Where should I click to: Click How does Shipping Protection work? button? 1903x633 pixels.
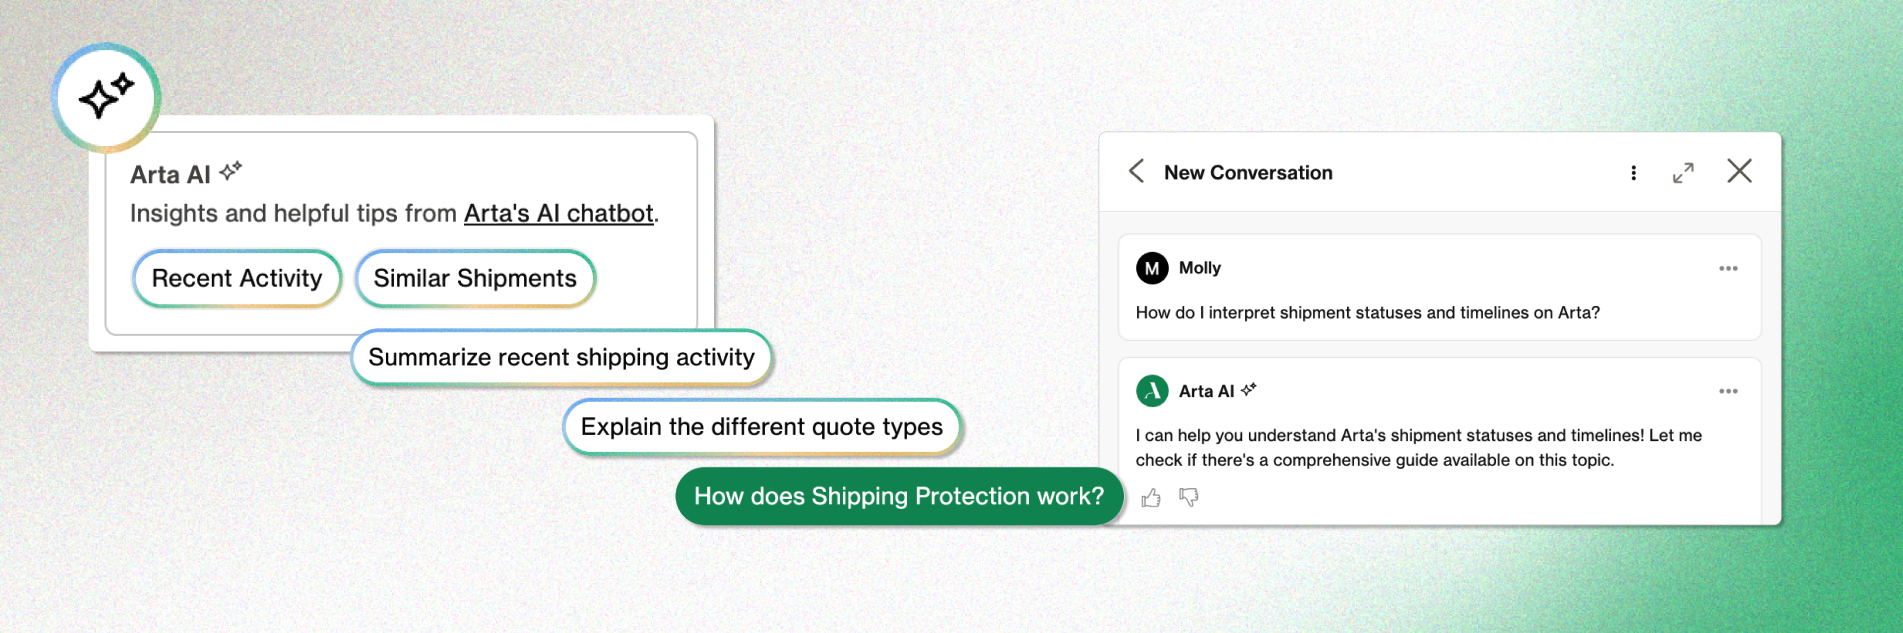[898, 496]
